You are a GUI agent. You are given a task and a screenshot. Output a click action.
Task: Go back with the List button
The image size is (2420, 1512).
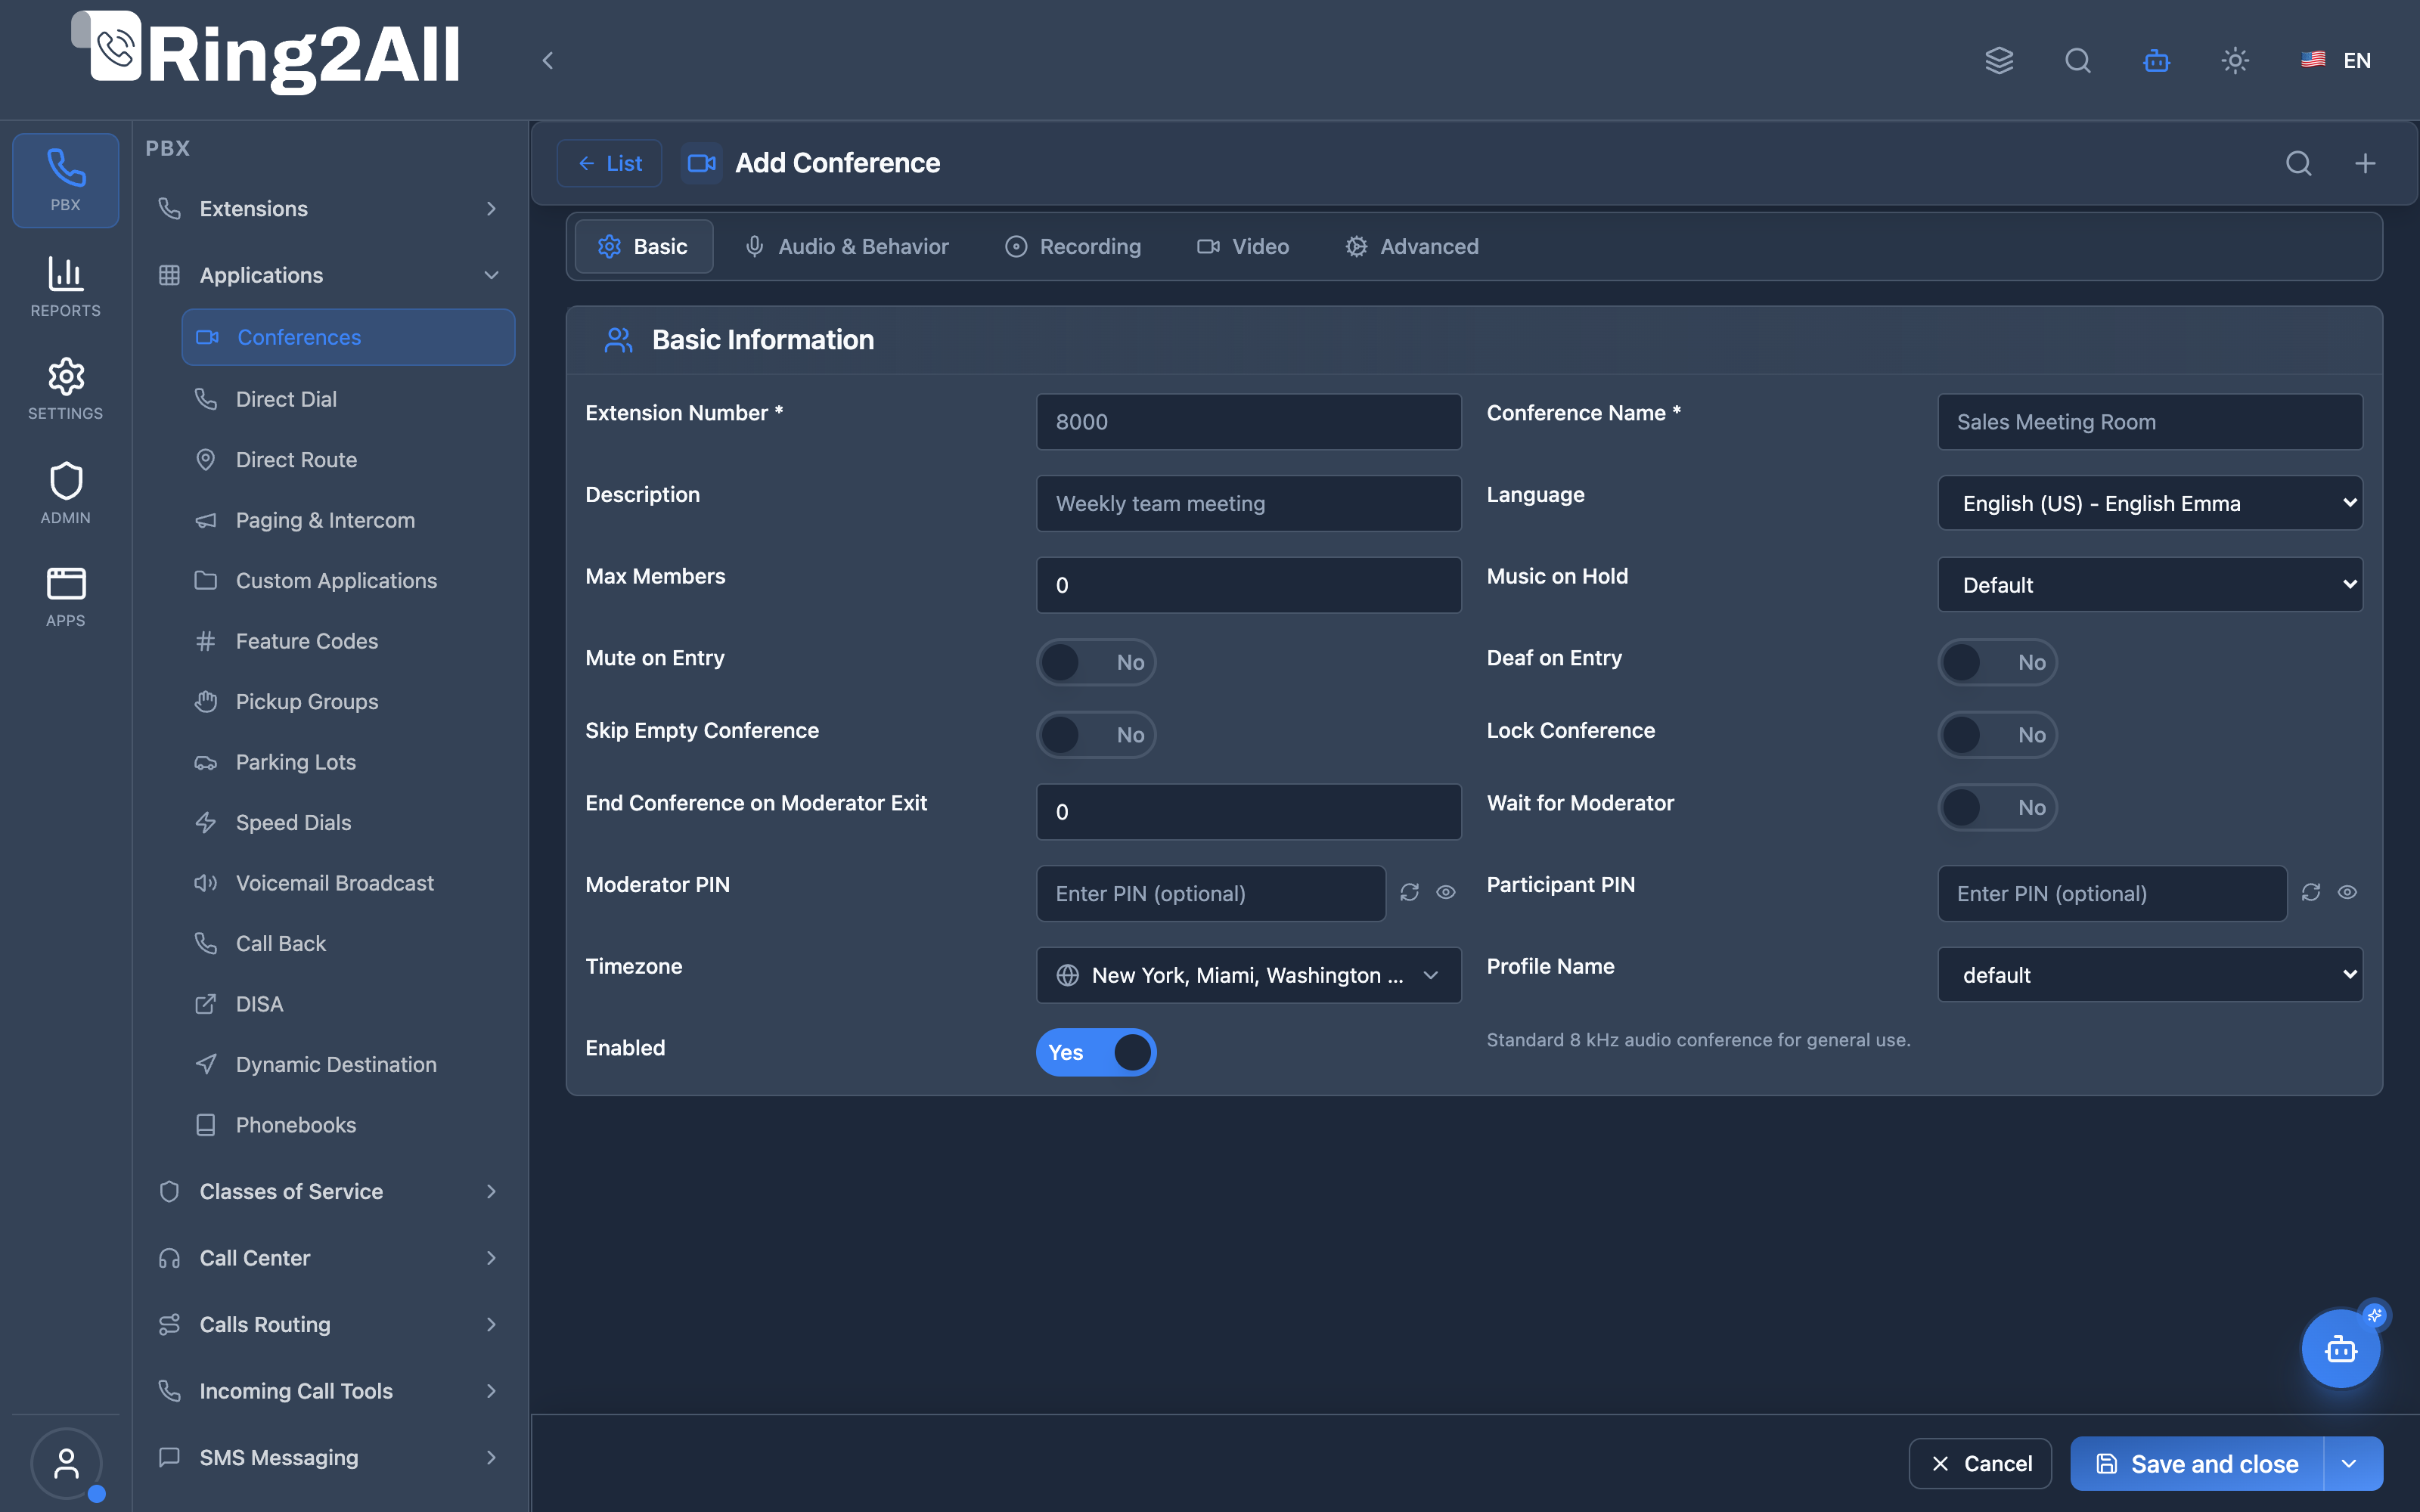(x=609, y=163)
